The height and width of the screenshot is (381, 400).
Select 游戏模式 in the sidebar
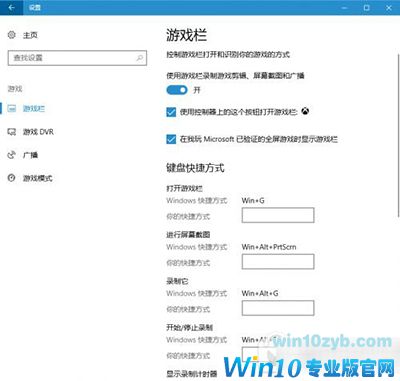[37, 178]
